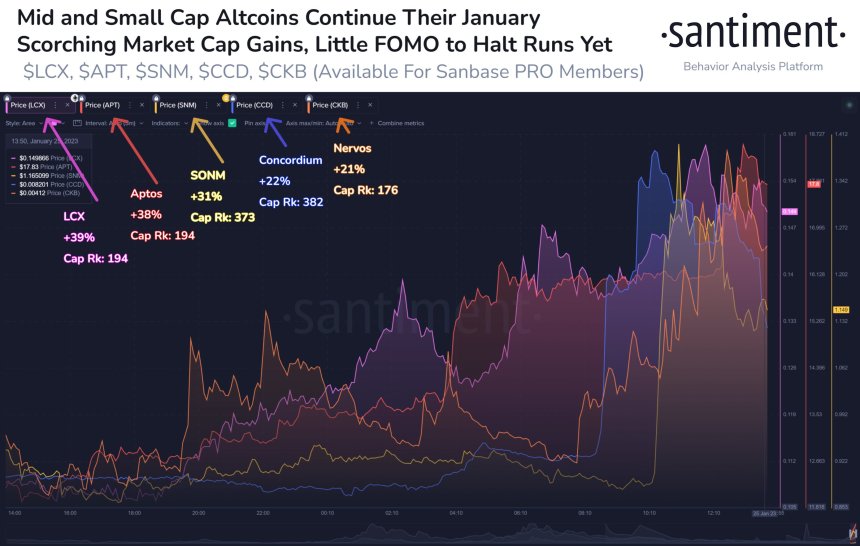
Task: Select the Price (LCX) metric tab
Action: point(27,105)
